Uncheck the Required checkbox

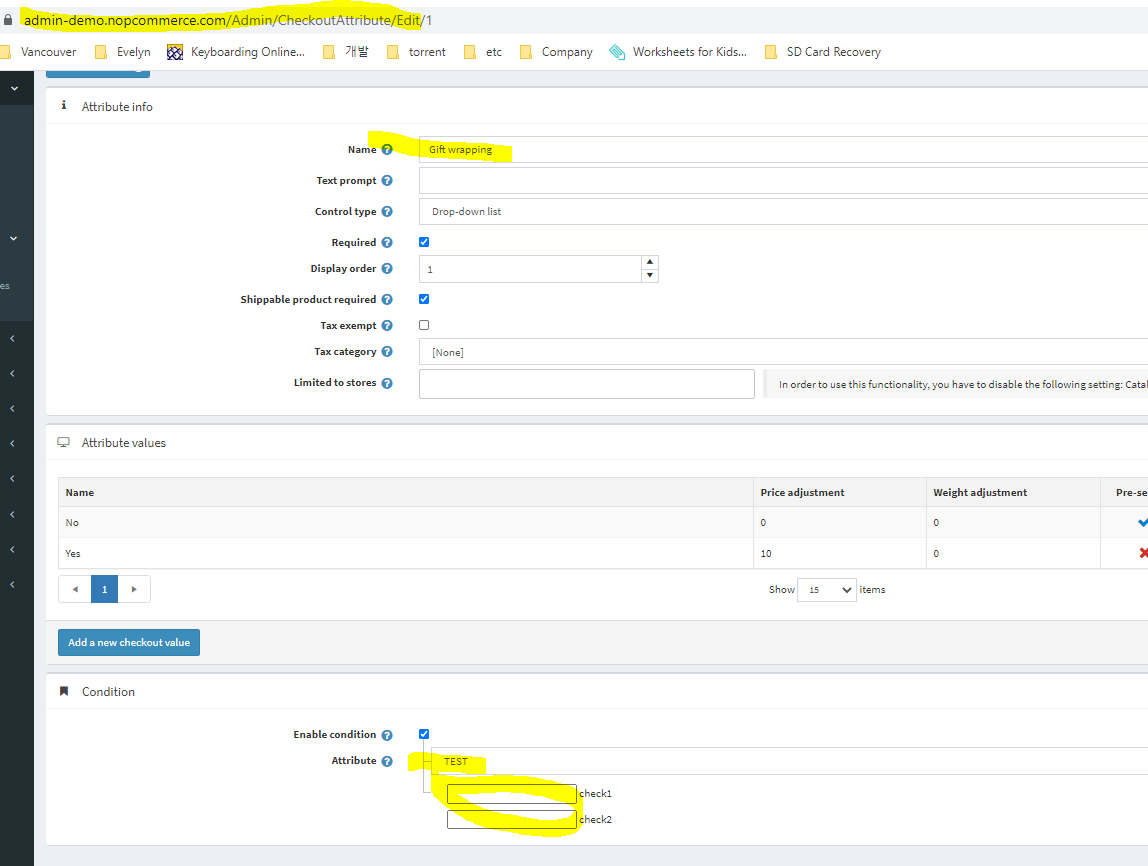[x=424, y=241]
